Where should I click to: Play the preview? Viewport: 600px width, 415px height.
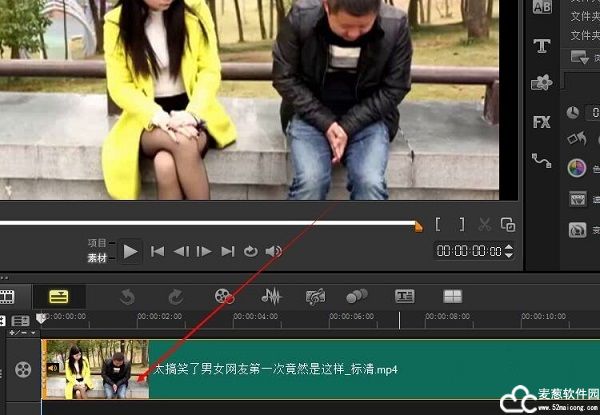(x=130, y=251)
